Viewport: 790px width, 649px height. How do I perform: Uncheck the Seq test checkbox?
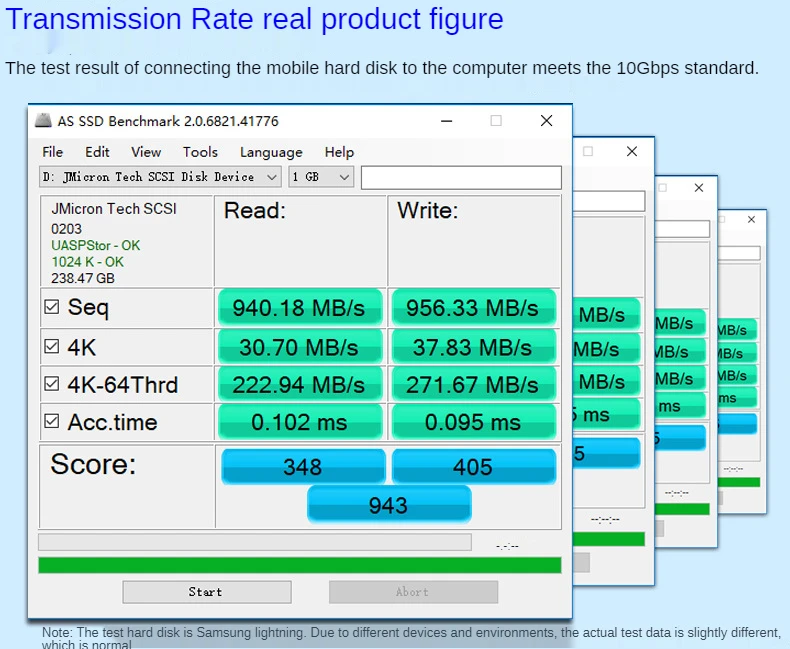tap(52, 308)
